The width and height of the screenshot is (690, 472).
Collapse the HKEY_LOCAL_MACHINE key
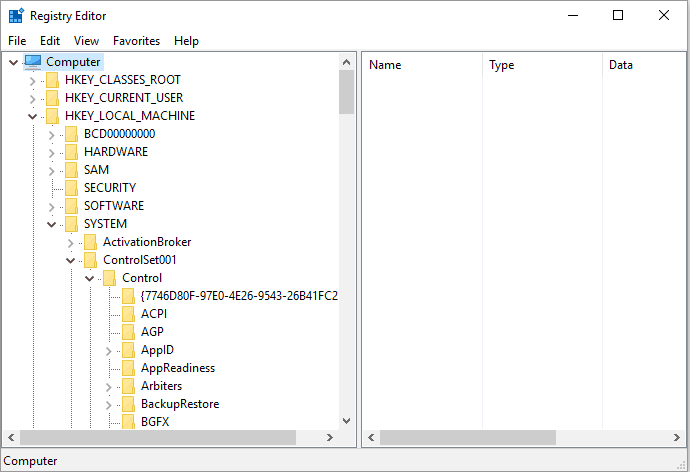click(x=33, y=117)
